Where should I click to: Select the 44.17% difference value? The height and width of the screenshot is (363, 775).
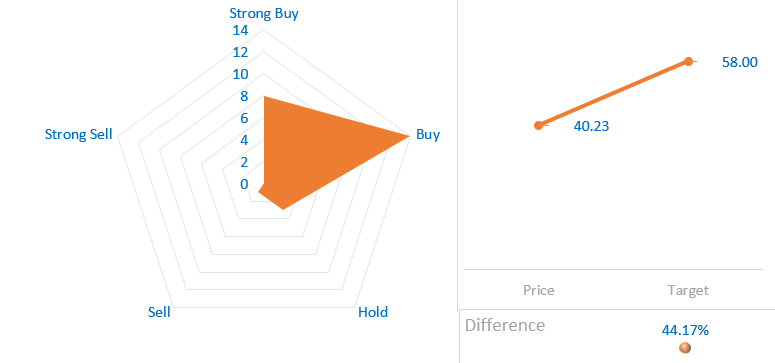point(685,330)
